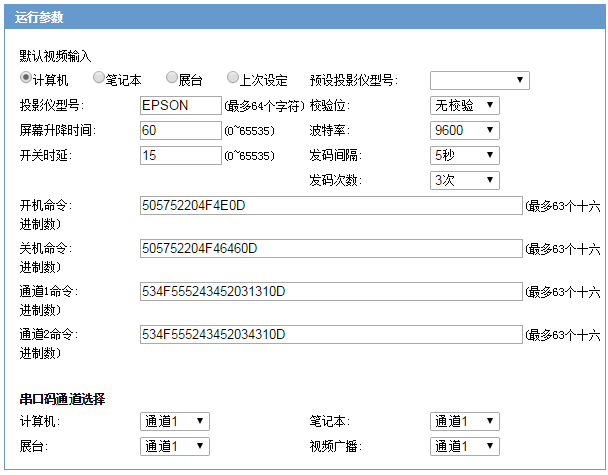Select the 笔记本 video input option

pos(99,78)
